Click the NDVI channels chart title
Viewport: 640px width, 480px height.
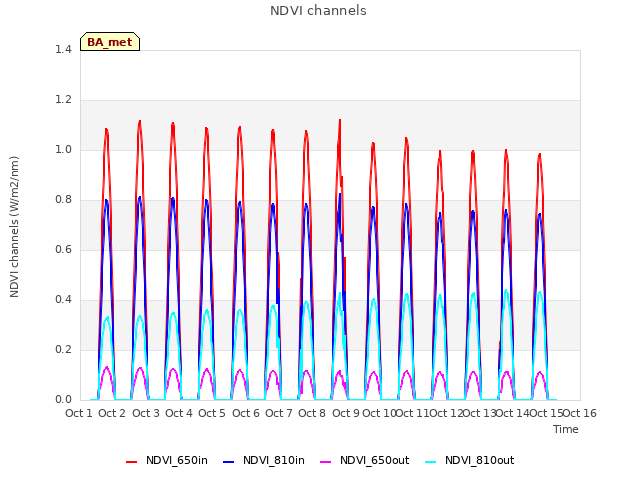click(x=318, y=10)
